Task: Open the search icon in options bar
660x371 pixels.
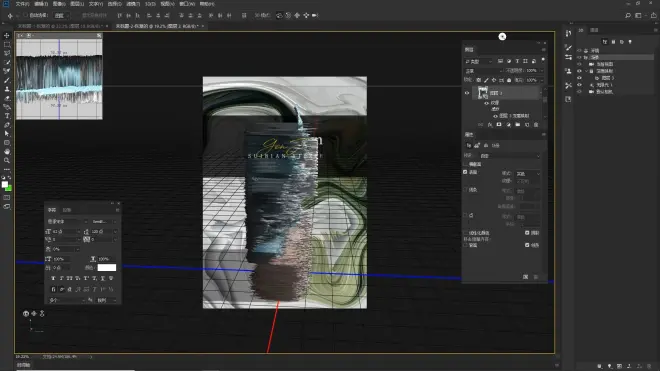Action: (x=628, y=16)
